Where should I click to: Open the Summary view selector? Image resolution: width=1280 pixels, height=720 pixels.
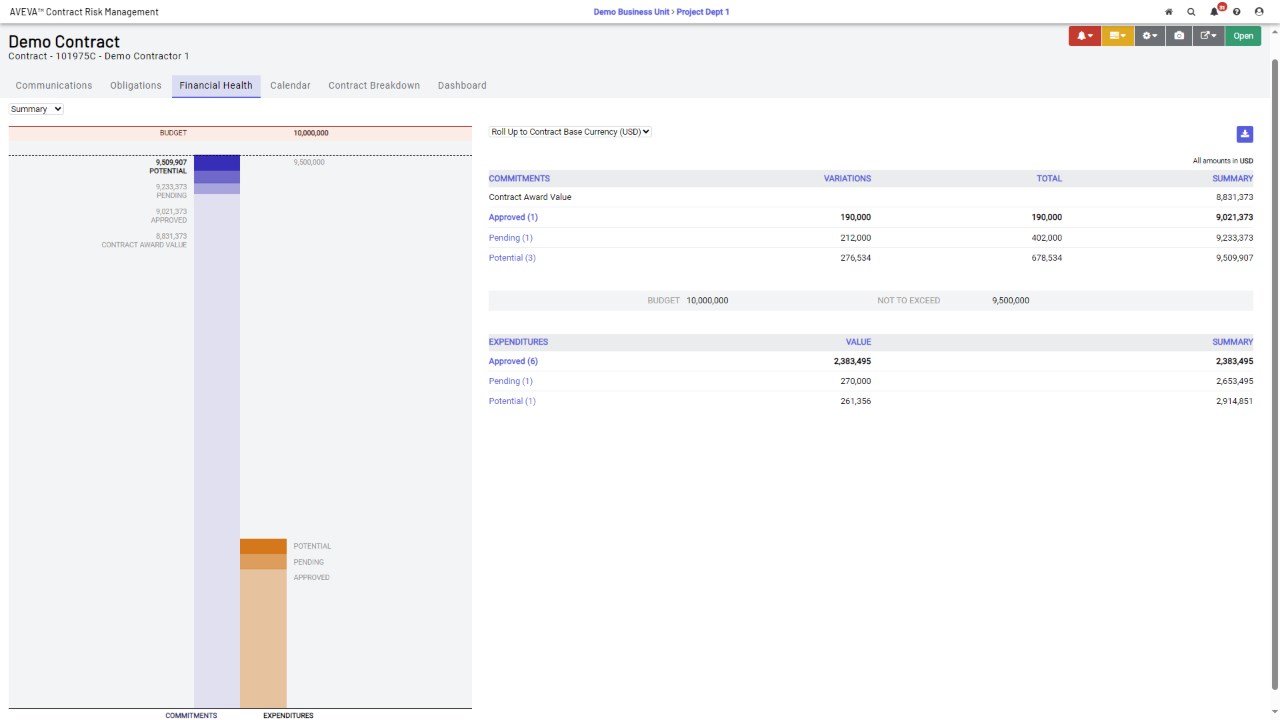pos(36,109)
